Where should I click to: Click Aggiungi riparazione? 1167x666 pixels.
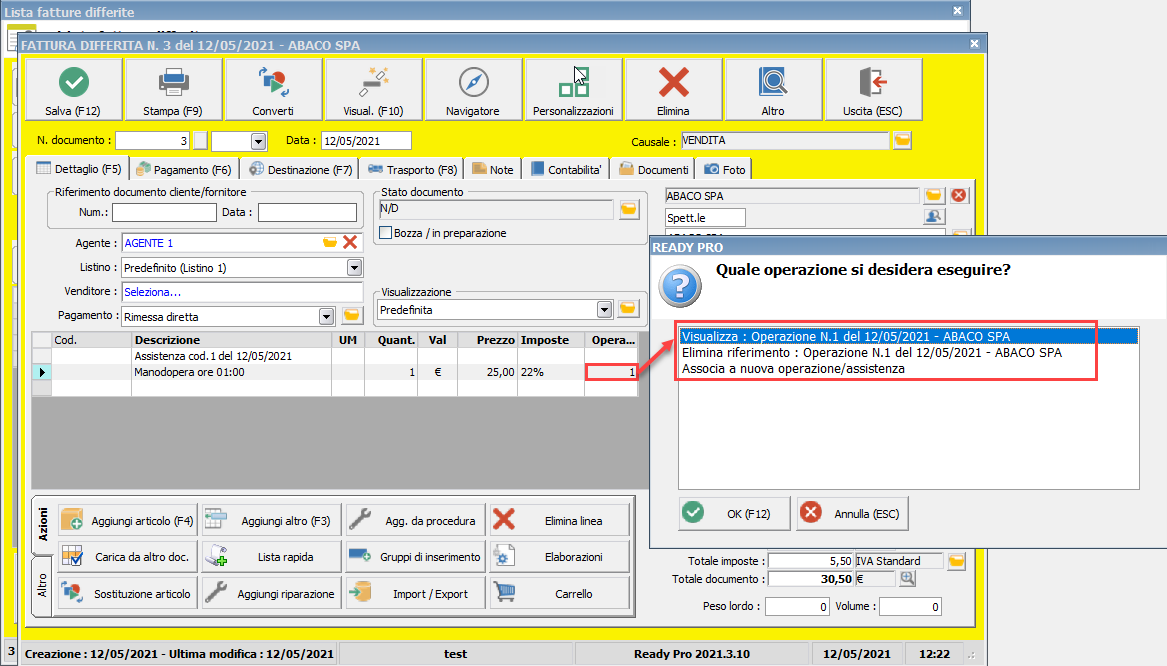[x=272, y=593]
